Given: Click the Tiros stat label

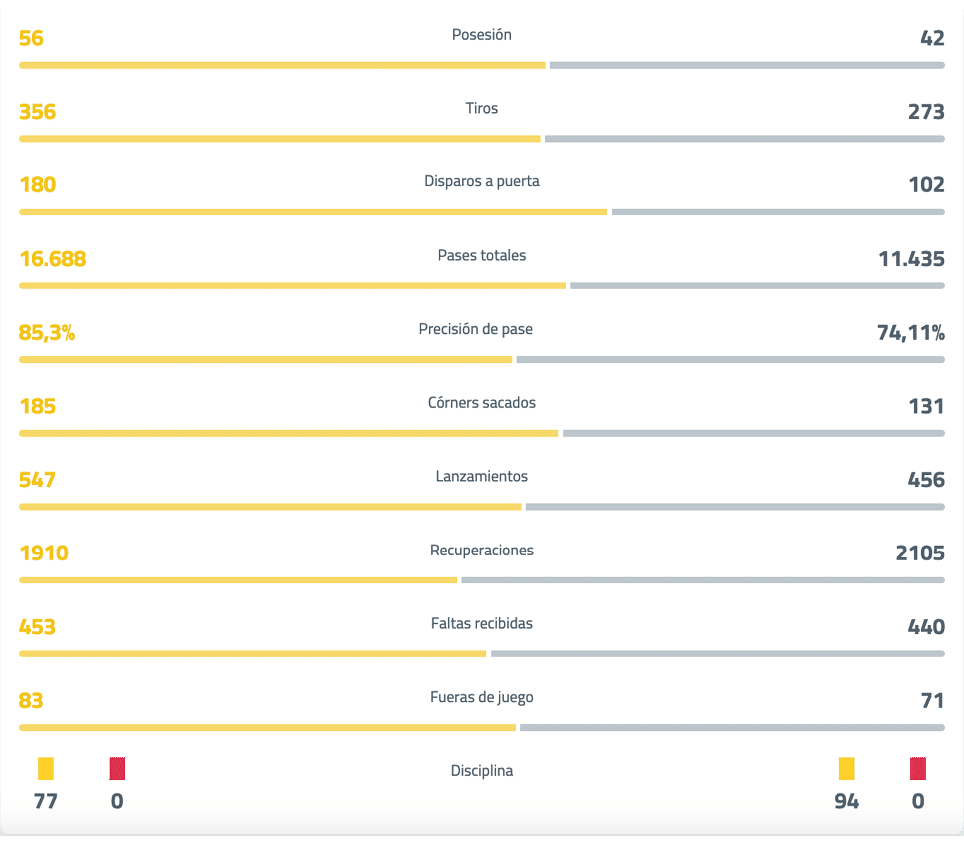Looking at the screenshot, I should pos(482,108).
